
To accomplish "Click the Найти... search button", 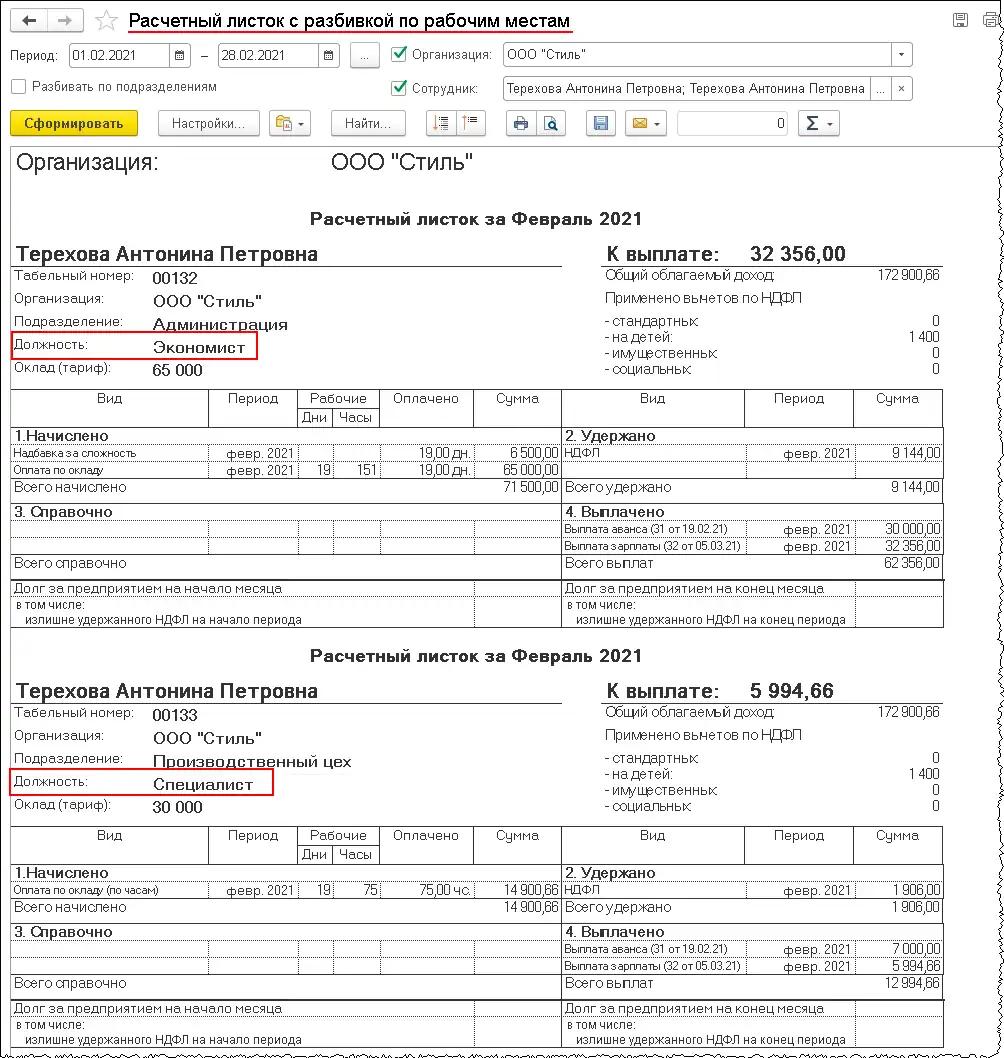I will pyautogui.click(x=368, y=123).
